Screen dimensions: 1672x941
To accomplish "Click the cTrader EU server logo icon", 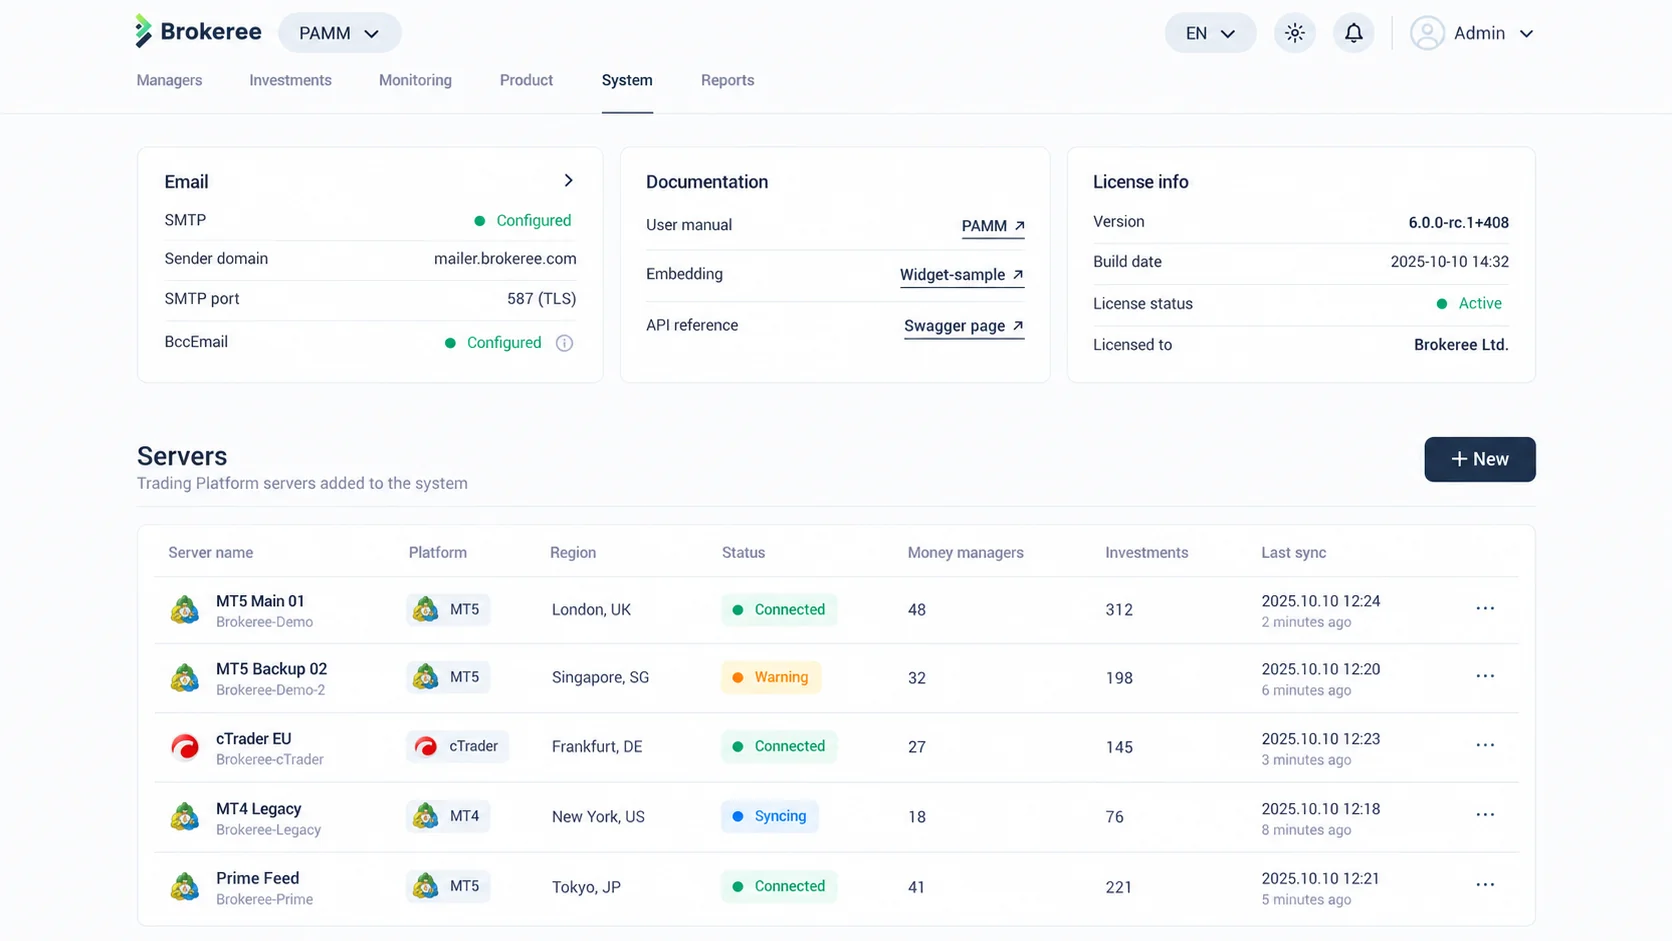I will 185,747.
